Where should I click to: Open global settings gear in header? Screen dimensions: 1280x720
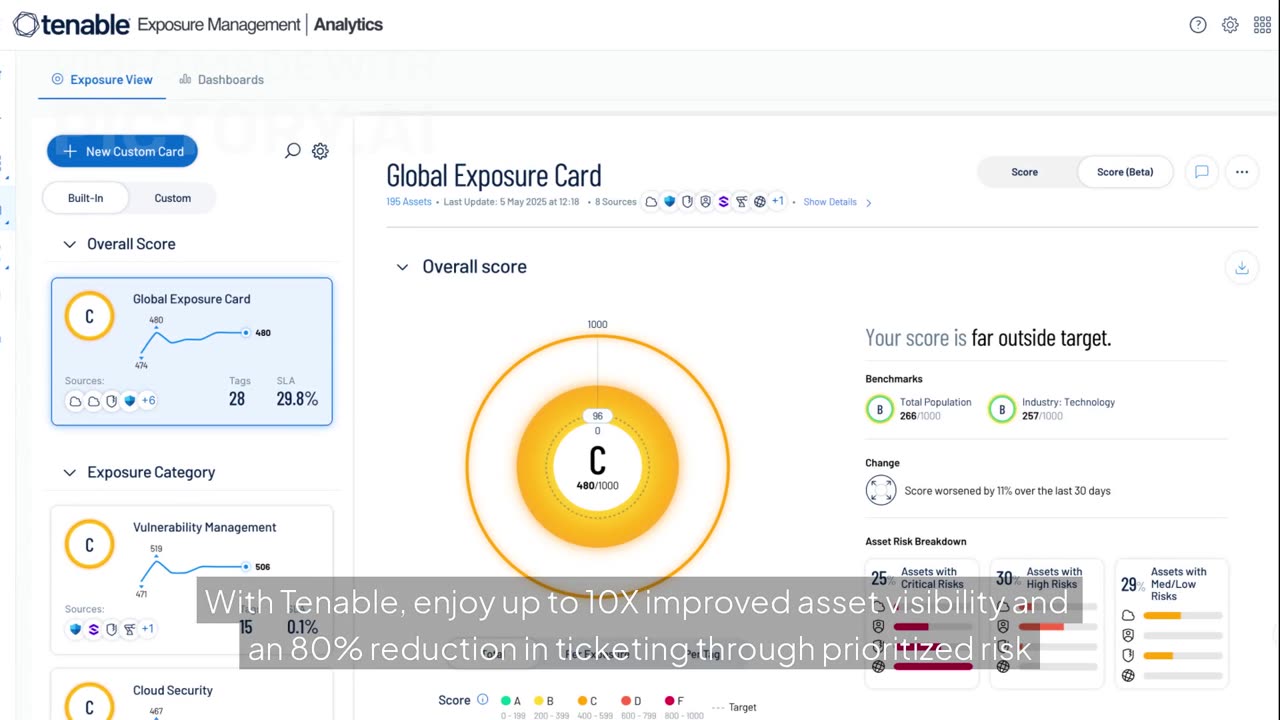click(x=1230, y=25)
